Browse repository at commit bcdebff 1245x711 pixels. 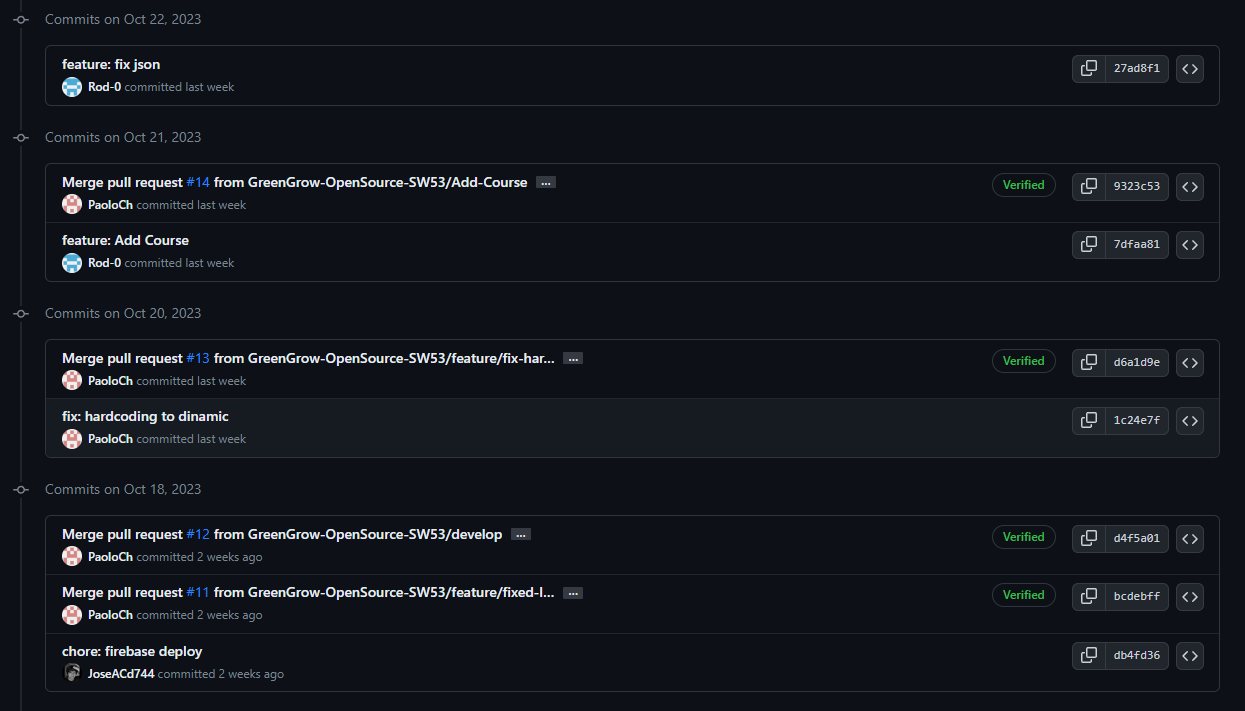(1190, 597)
